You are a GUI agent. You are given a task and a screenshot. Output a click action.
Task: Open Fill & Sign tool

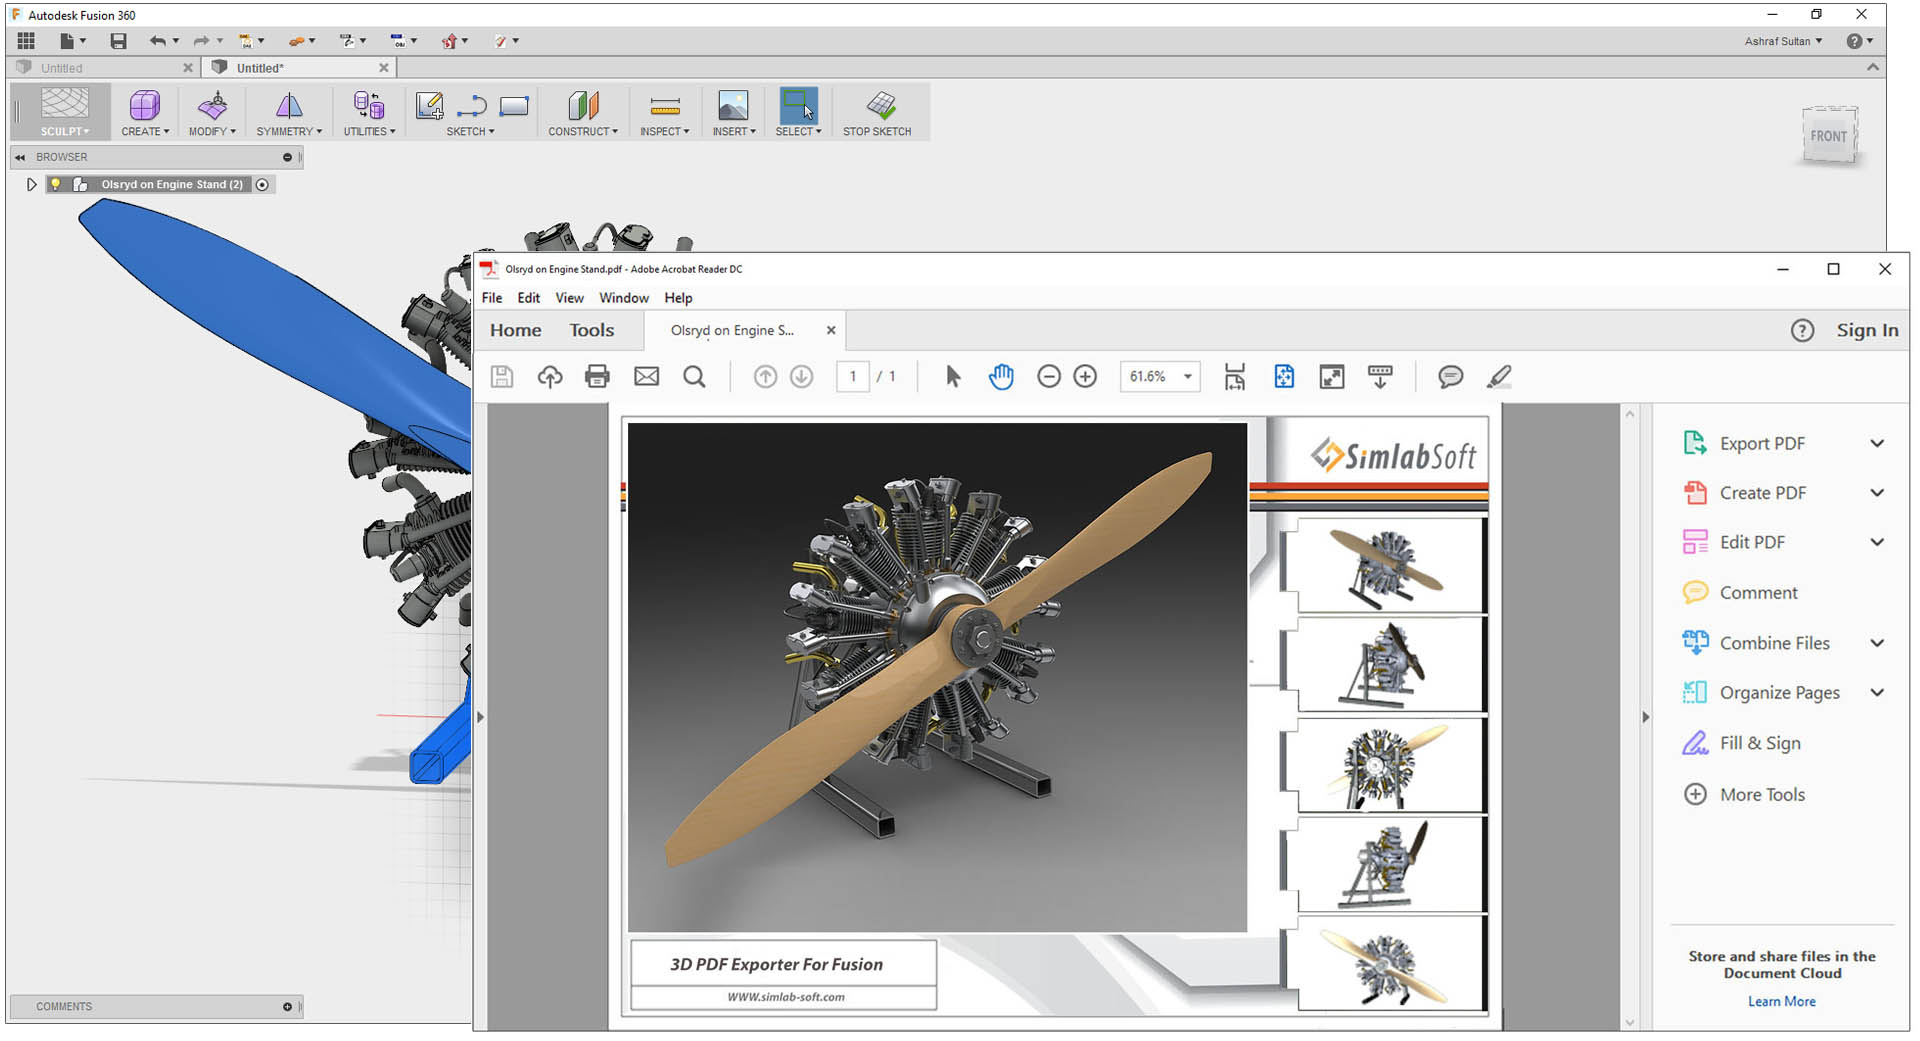click(1742, 743)
